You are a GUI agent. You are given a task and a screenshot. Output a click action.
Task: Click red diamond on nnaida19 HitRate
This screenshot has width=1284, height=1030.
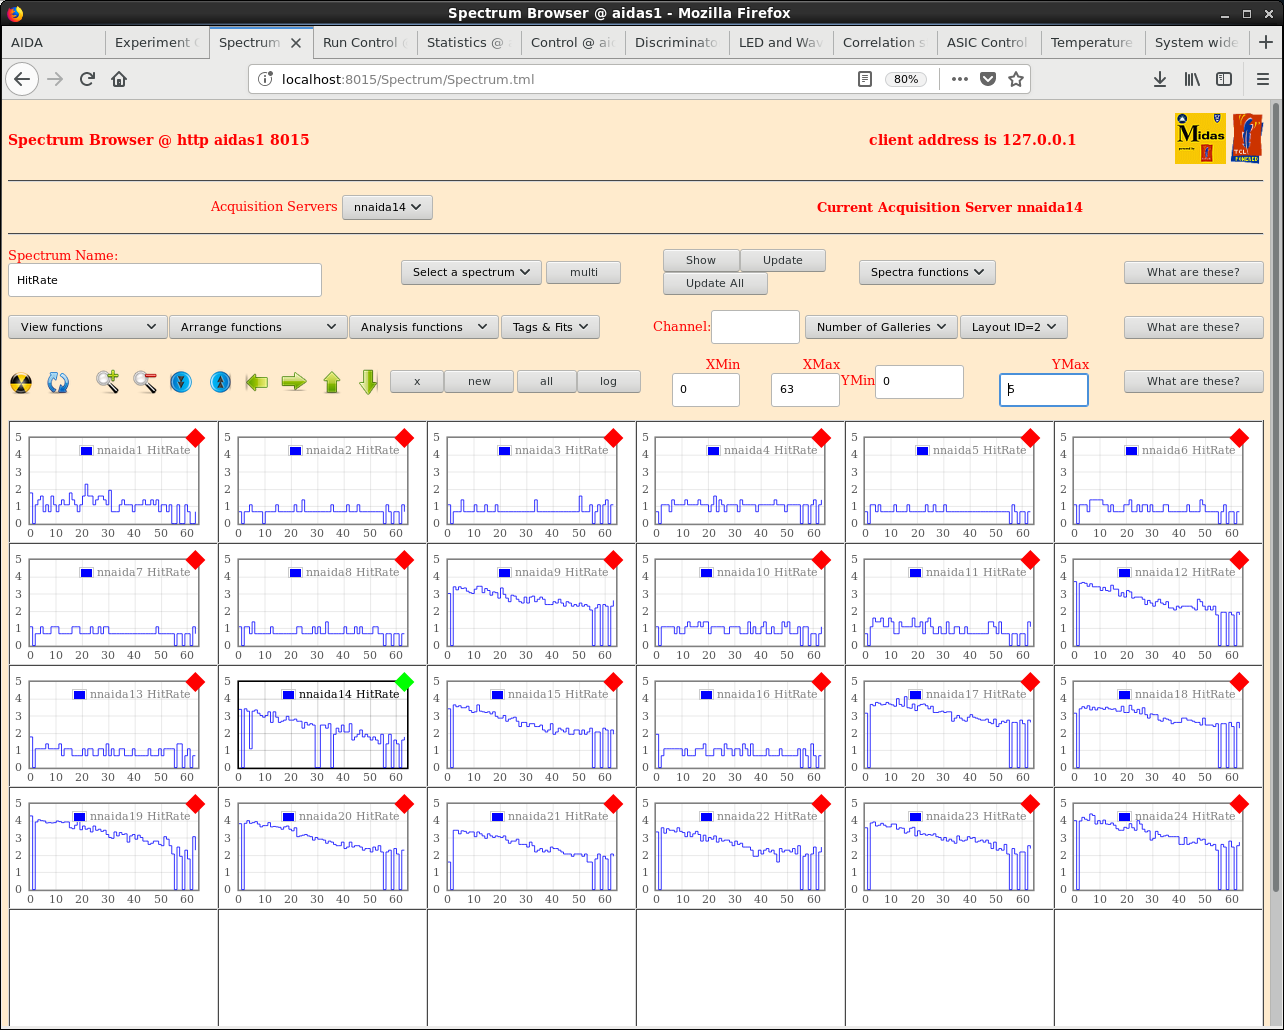coord(195,804)
